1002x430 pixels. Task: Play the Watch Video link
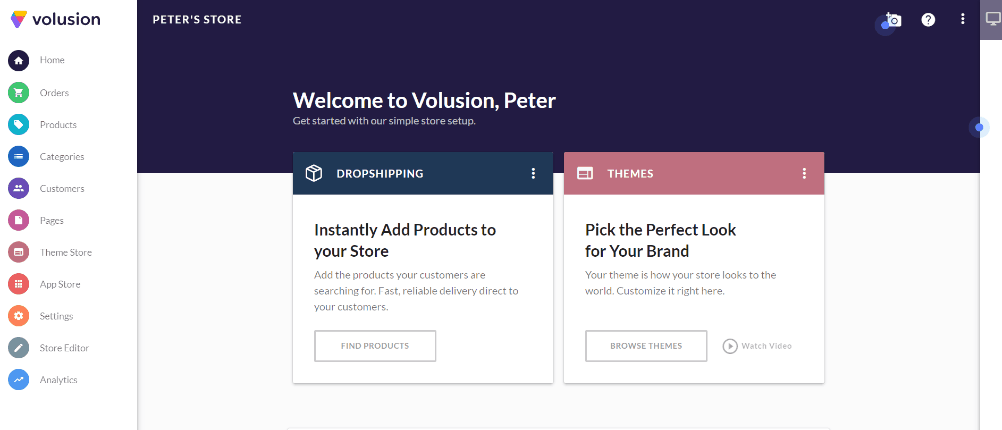coord(757,346)
